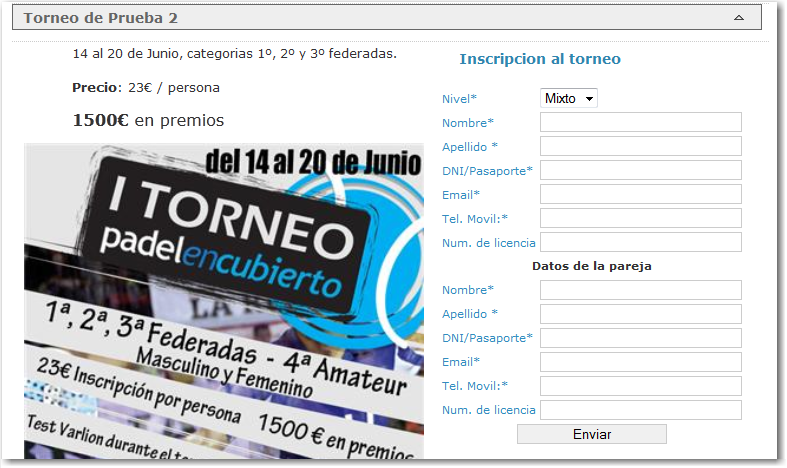Click the Nivel* label
The height and width of the screenshot is (468, 787).
tap(459, 99)
